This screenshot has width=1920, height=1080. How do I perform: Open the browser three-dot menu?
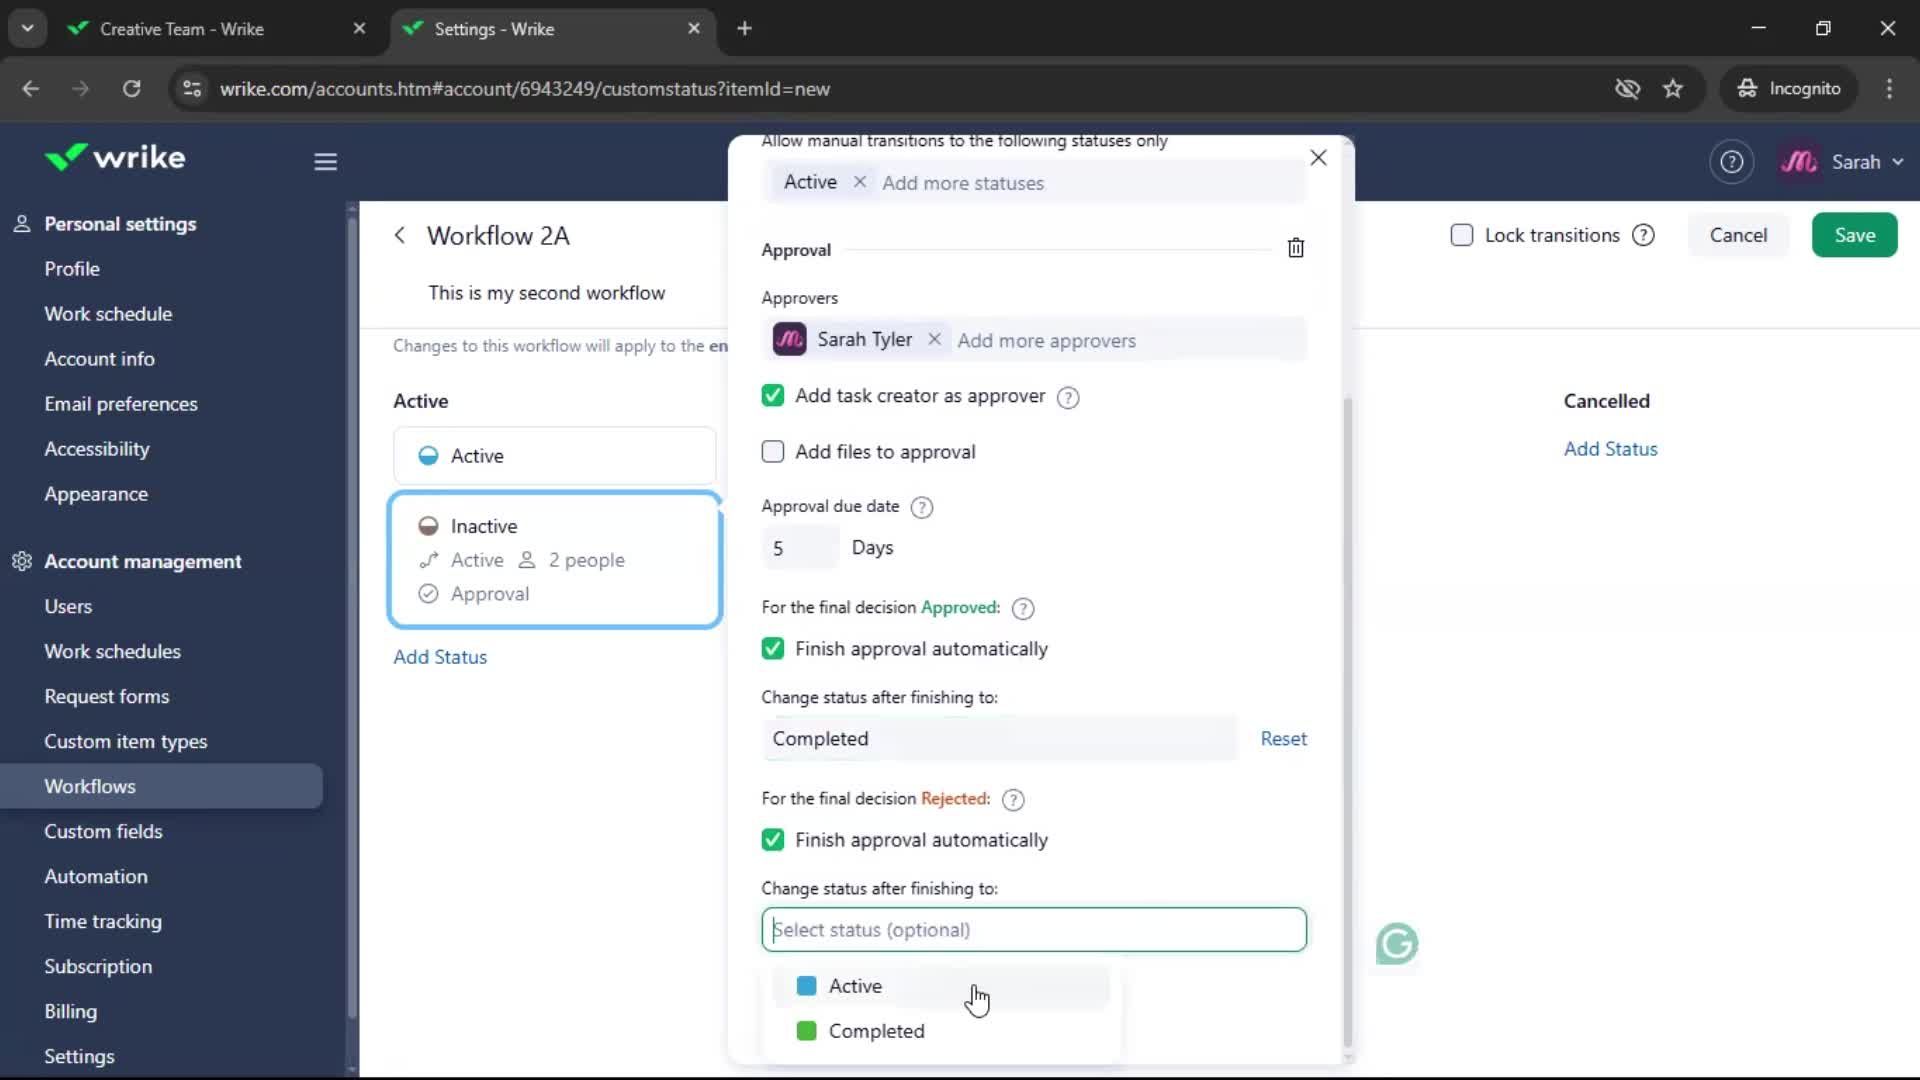[1889, 89]
